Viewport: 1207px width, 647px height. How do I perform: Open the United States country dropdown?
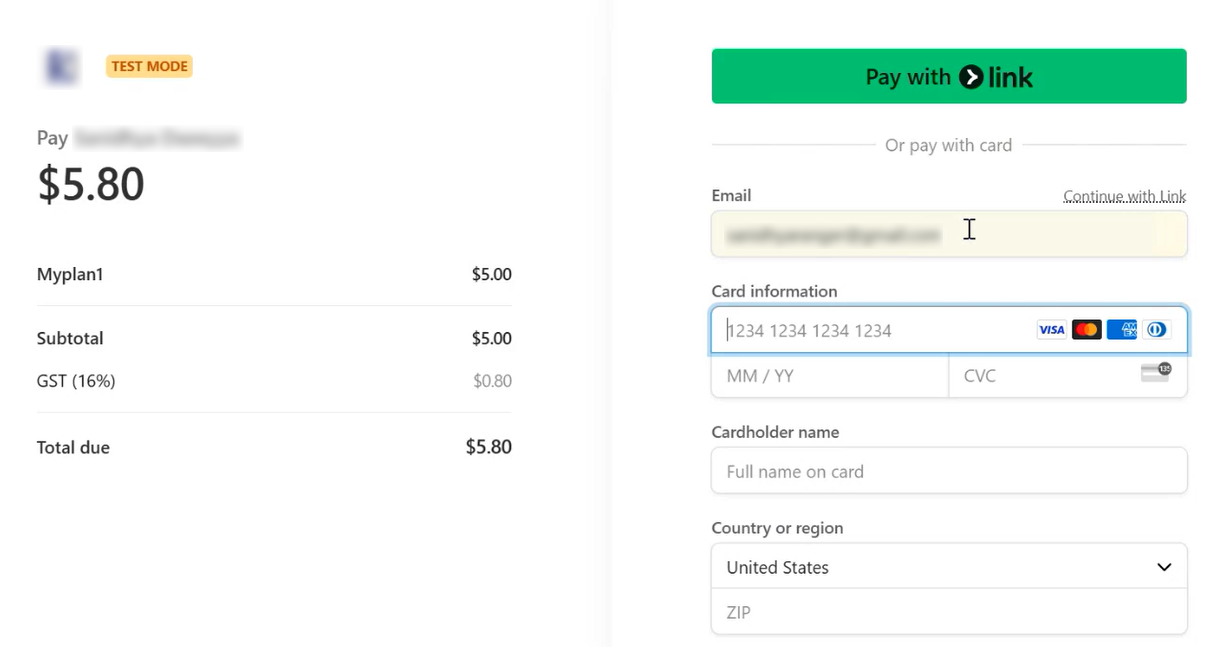(930, 567)
